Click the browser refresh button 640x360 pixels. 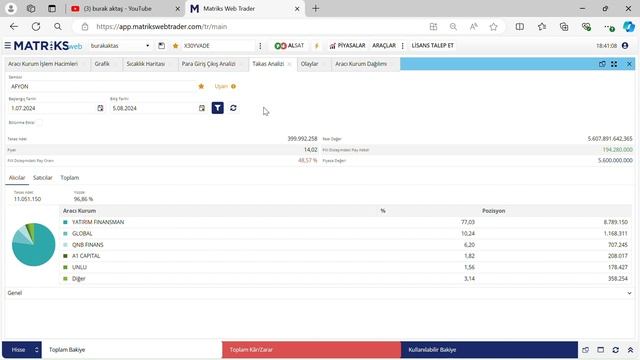(x=36, y=27)
